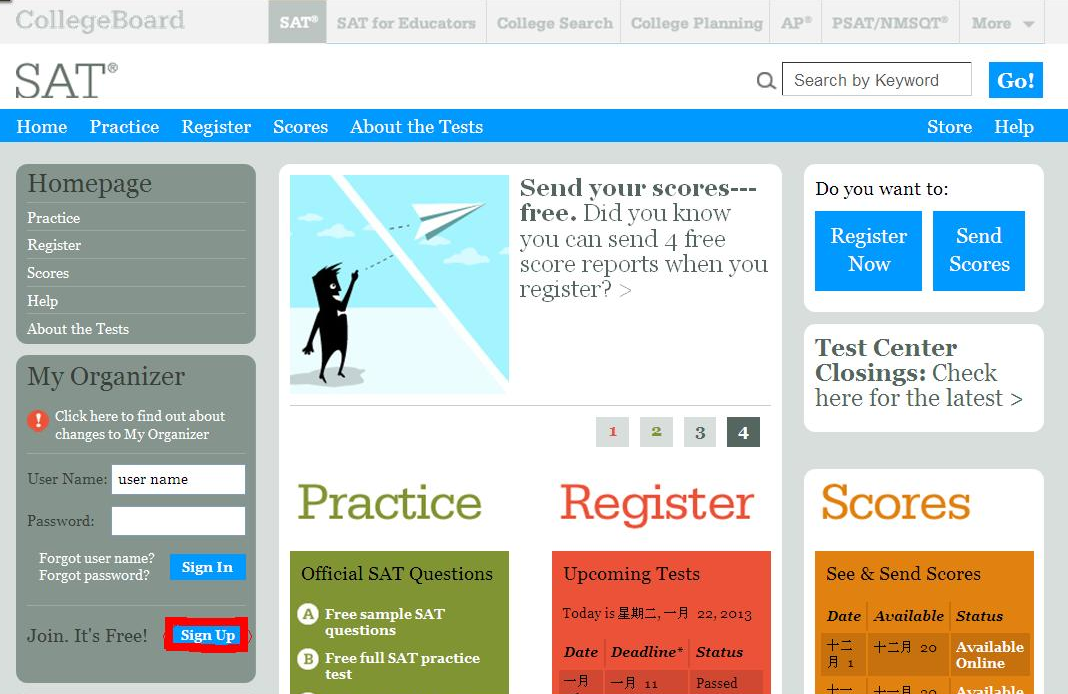Screen dimensions: 1068x694
Task: Click the Sign In button
Action: (208, 567)
